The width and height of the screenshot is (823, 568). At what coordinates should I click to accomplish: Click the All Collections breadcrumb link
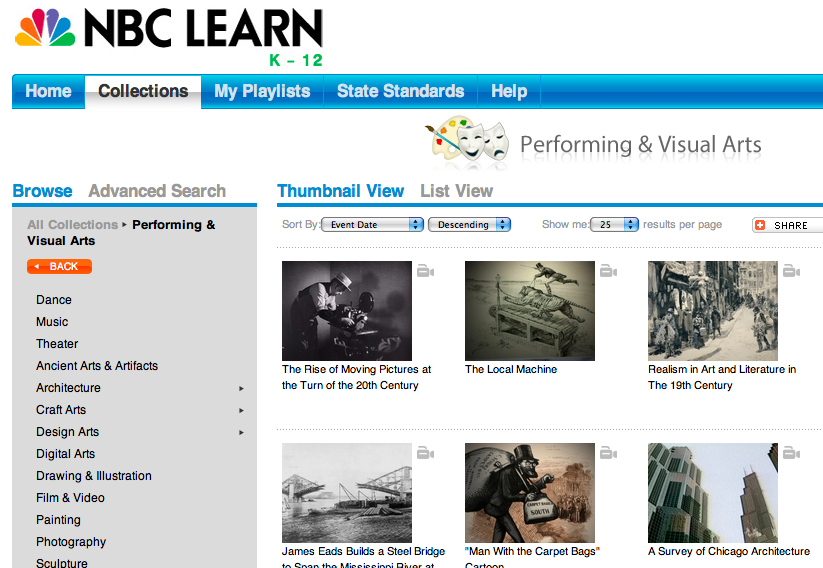tap(72, 225)
